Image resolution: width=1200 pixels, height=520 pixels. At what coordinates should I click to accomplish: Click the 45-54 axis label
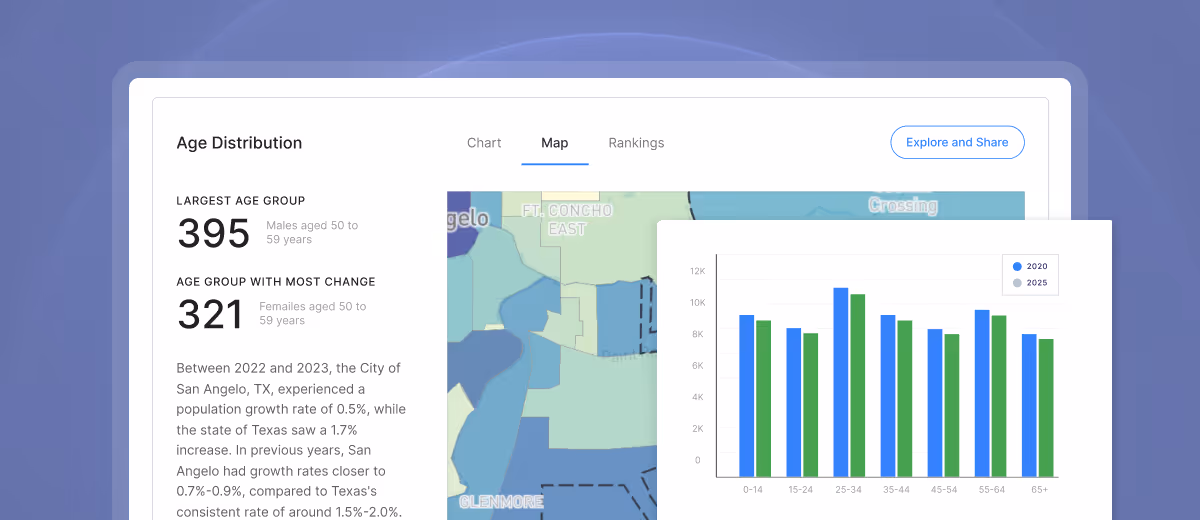point(942,490)
